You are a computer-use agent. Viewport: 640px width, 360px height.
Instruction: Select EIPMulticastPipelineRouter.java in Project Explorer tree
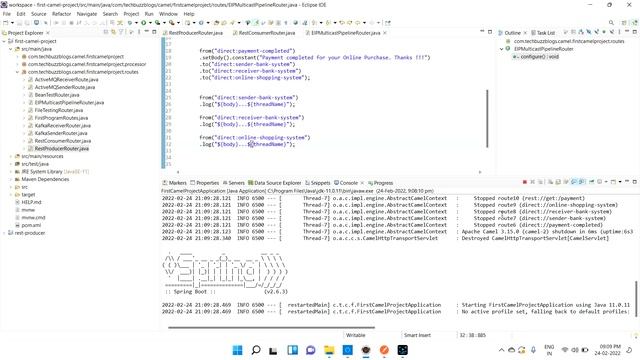pyautogui.click(x=69, y=102)
